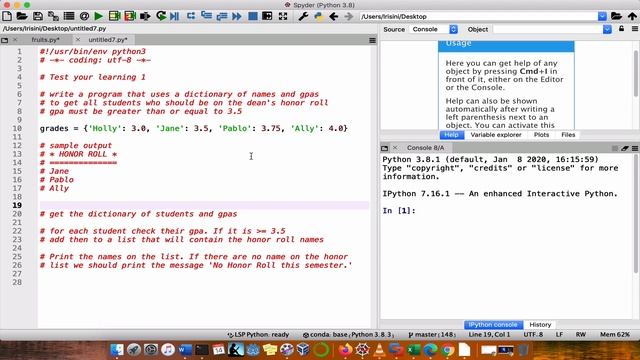Step over the current line in the debugger
Viewport: 640px width, 360px height.
click(191, 16)
